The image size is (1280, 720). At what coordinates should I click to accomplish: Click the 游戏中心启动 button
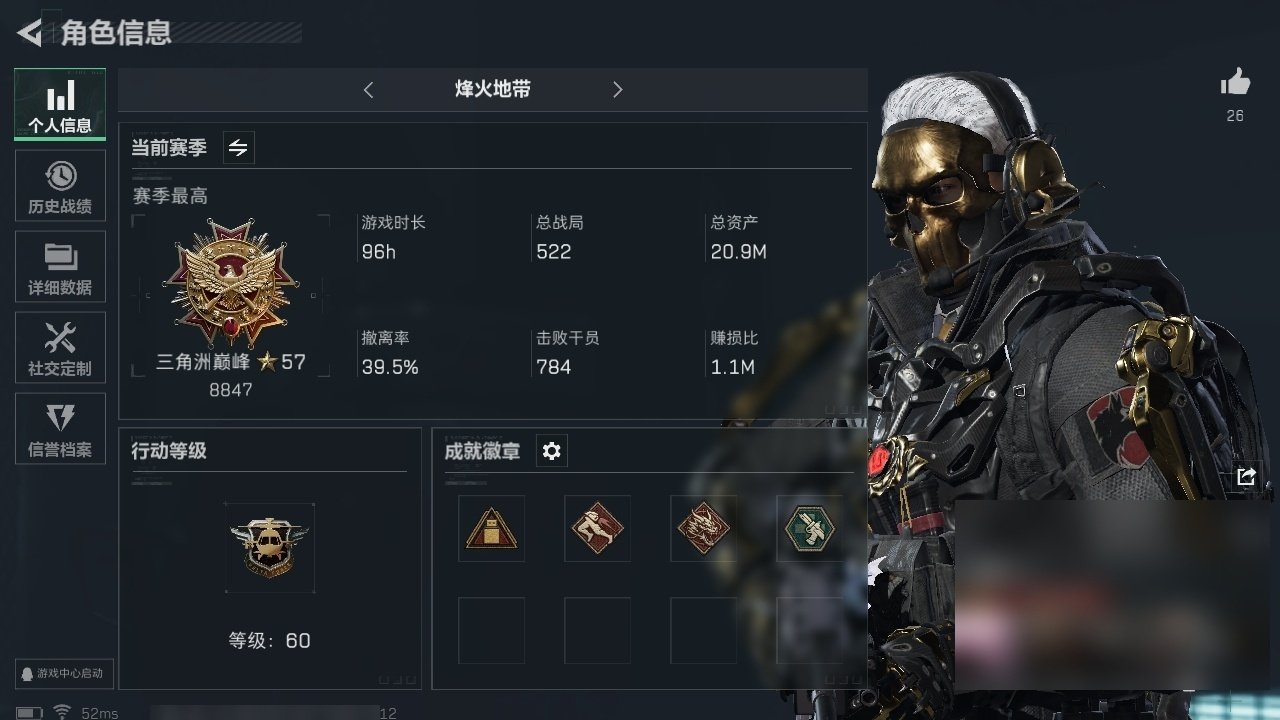coord(62,673)
